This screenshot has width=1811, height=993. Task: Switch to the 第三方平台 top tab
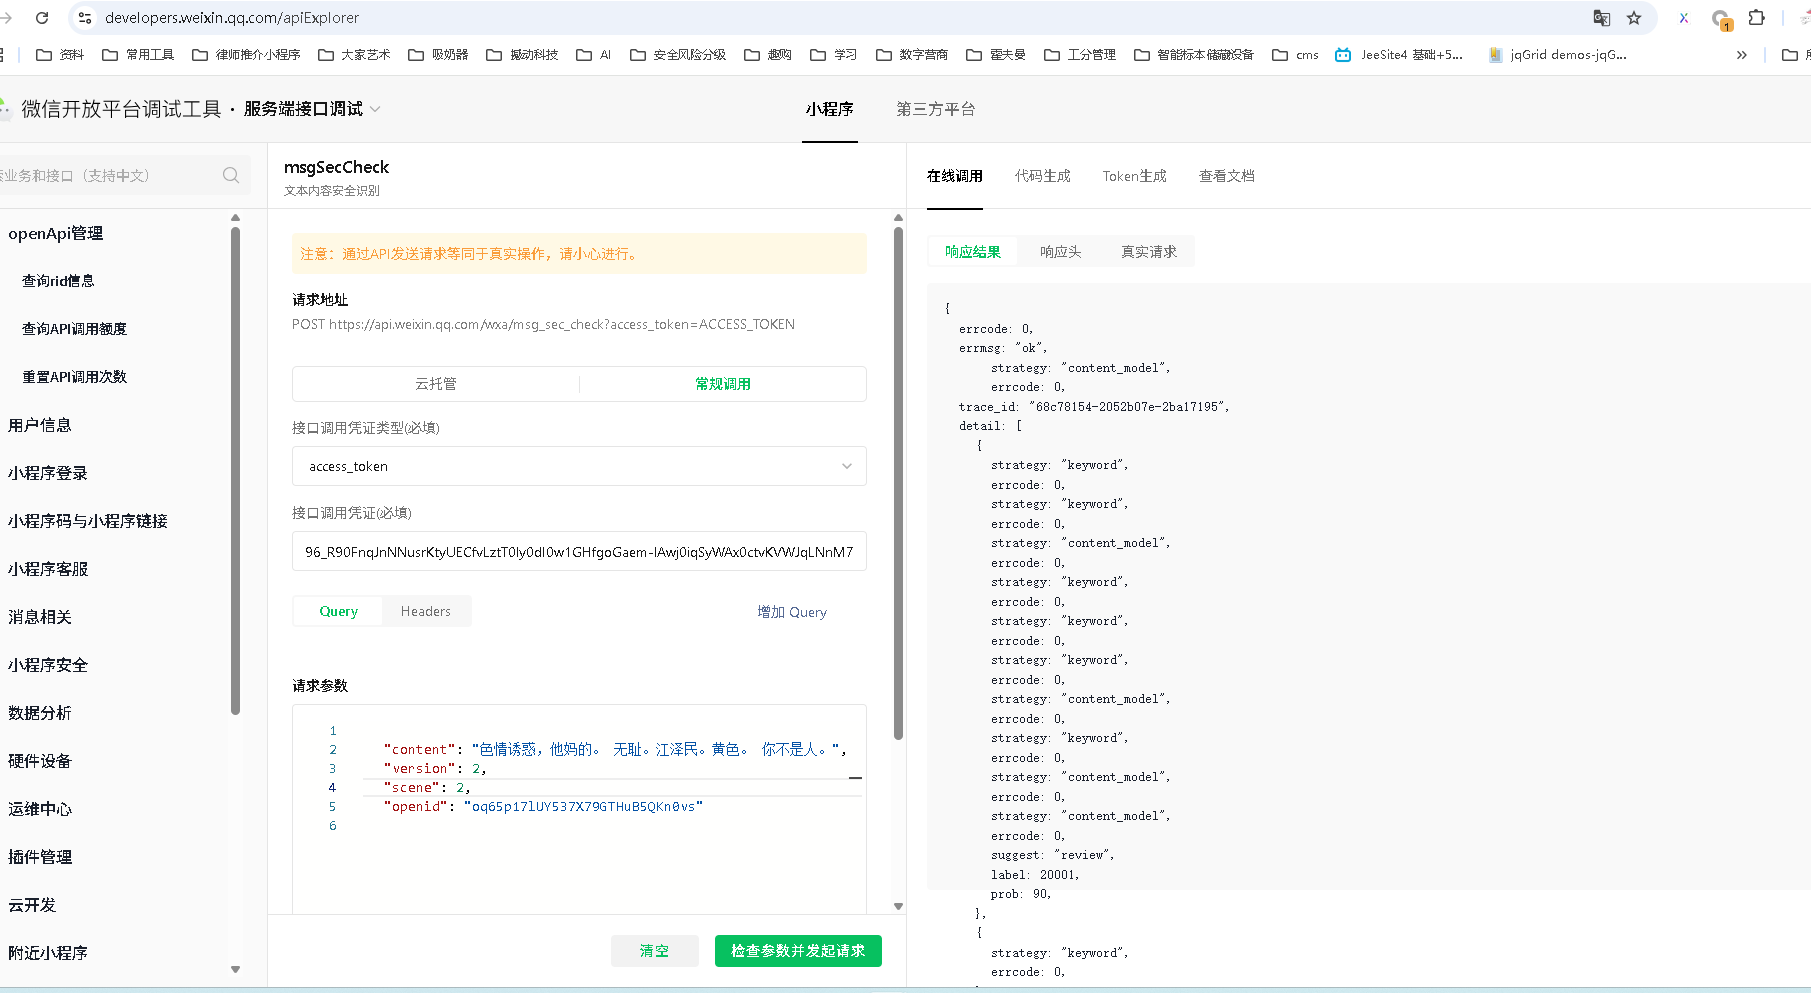tap(936, 109)
